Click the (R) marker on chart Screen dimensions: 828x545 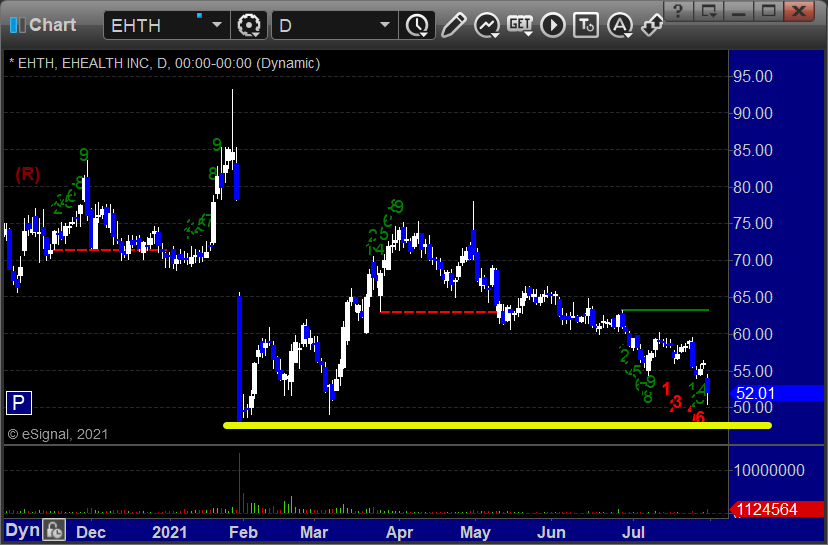click(x=27, y=174)
